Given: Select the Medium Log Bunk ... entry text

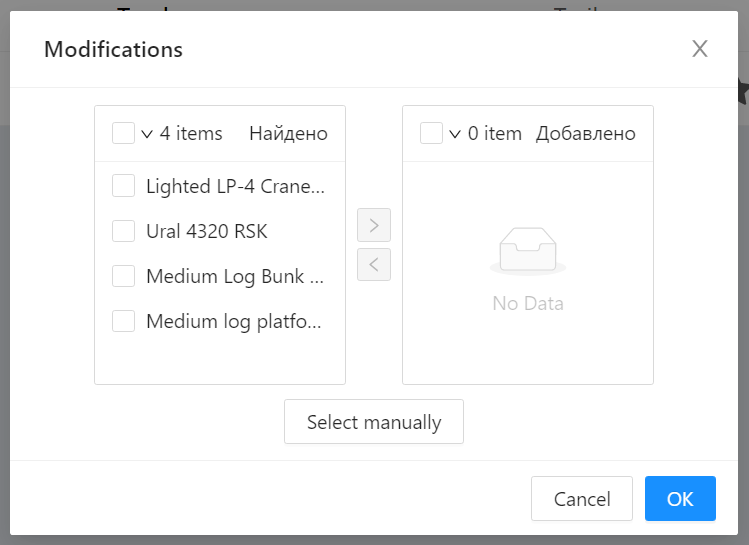Looking at the screenshot, I should (x=235, y=276).
